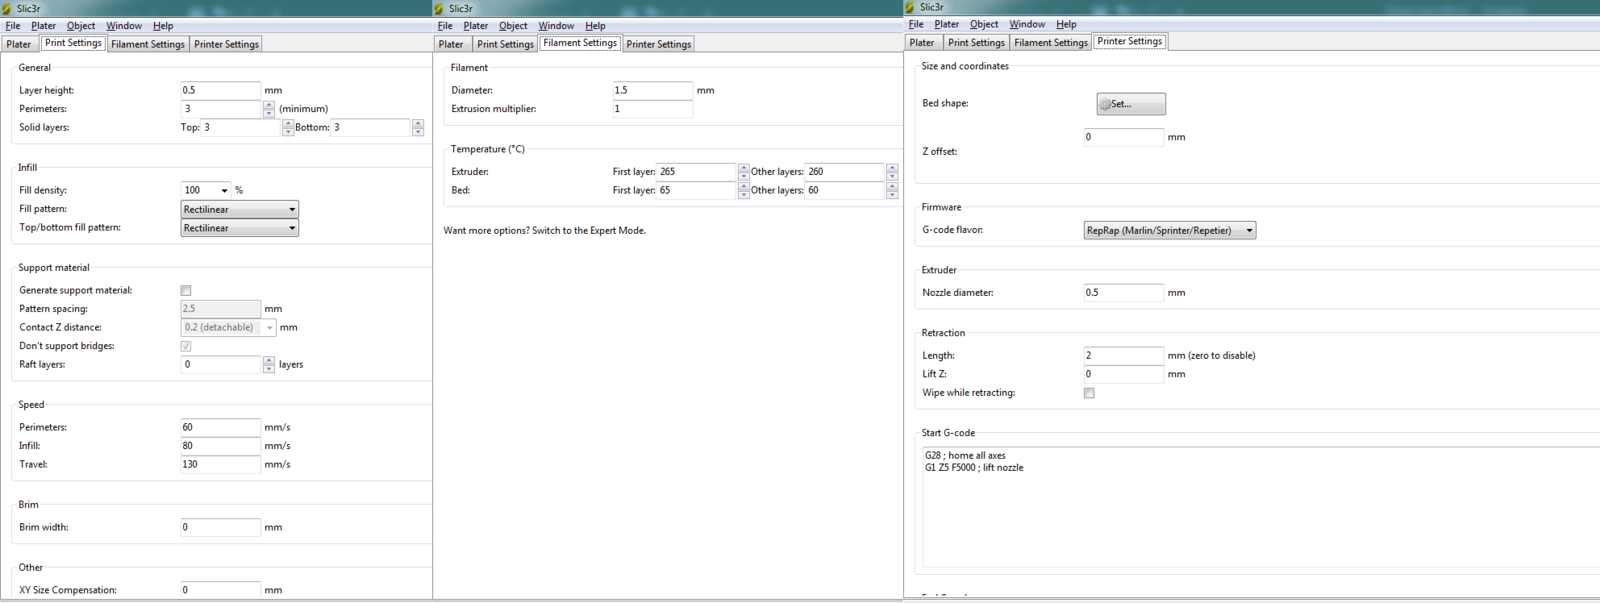
Task: Click the gear icon on the bed shape Set button
Action: [x=1105, y=104]
